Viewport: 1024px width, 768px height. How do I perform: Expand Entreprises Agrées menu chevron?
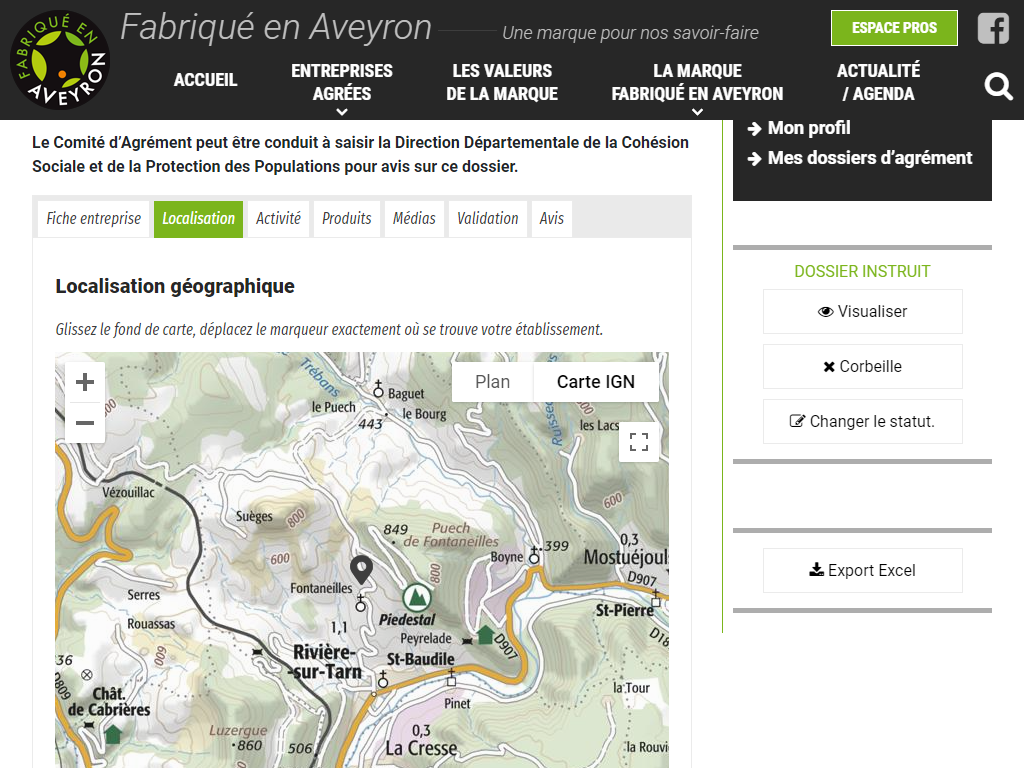pyautogui.click(x=342, y=112)
